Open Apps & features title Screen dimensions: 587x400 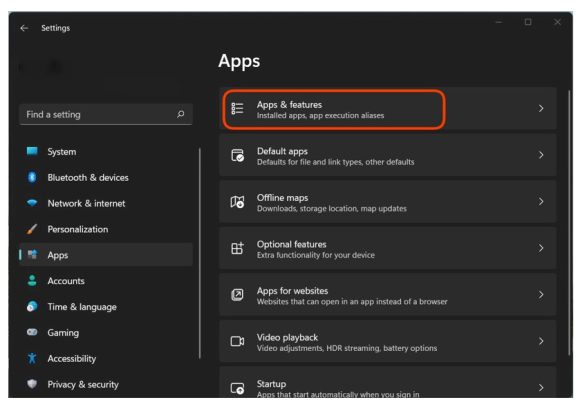[x=289, y=104]
